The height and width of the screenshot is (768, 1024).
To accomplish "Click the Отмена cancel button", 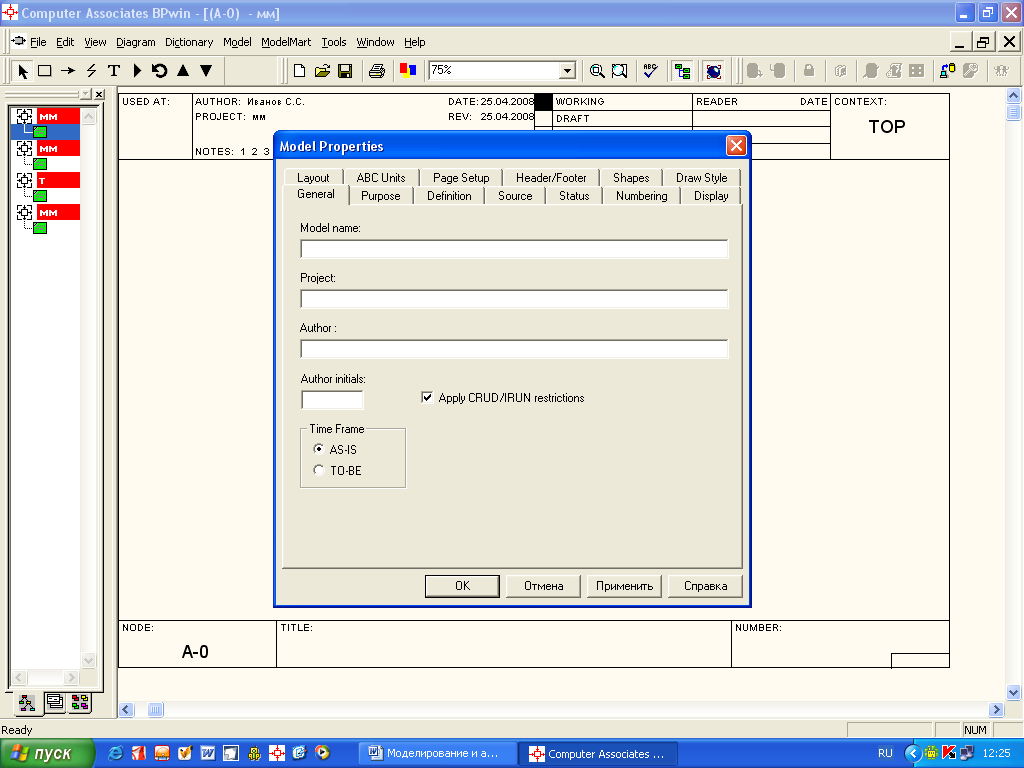I will [543, 586].
